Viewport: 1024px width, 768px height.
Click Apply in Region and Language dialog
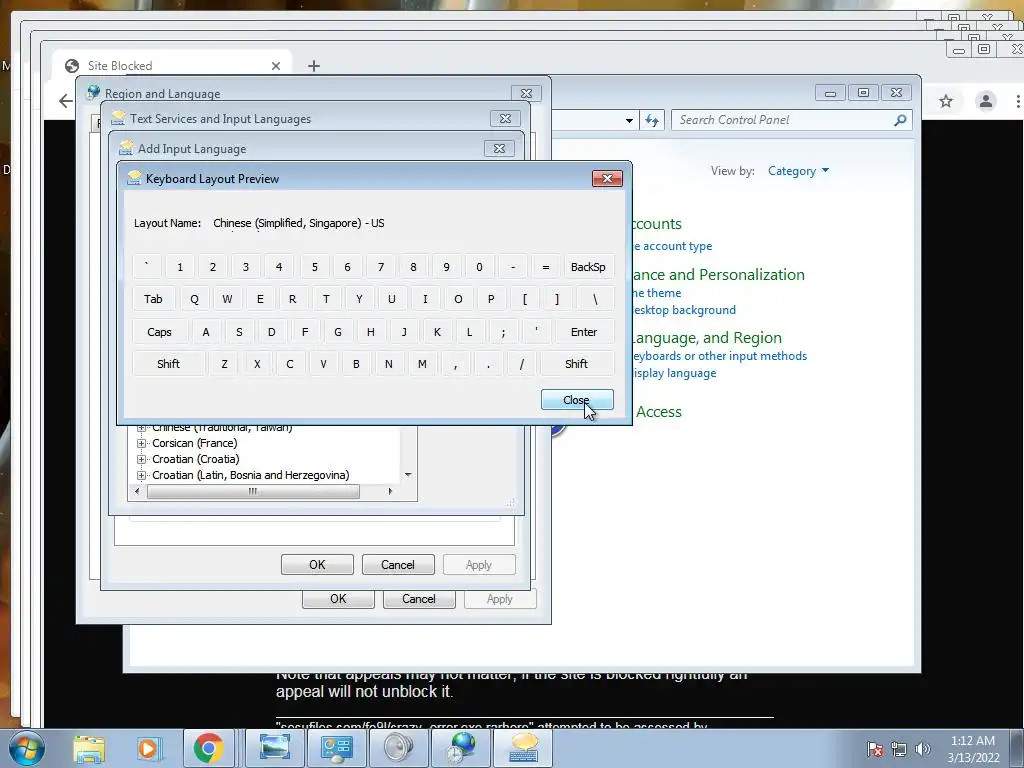click(x=500, y=599)
